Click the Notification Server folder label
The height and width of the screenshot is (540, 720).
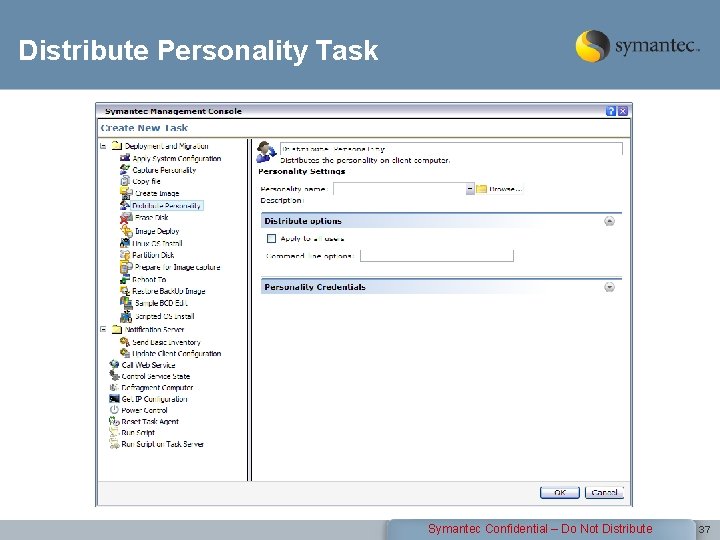[154, 329]
